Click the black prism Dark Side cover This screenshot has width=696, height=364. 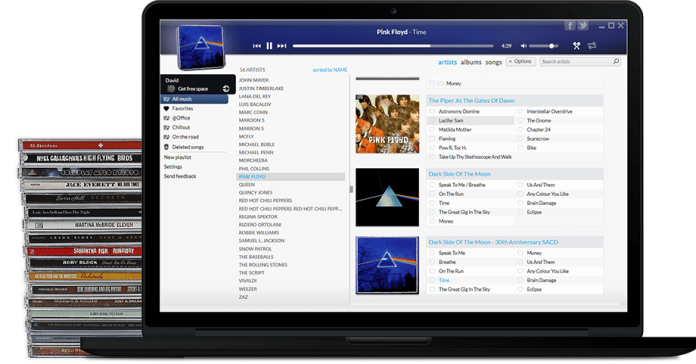(387, 198)
